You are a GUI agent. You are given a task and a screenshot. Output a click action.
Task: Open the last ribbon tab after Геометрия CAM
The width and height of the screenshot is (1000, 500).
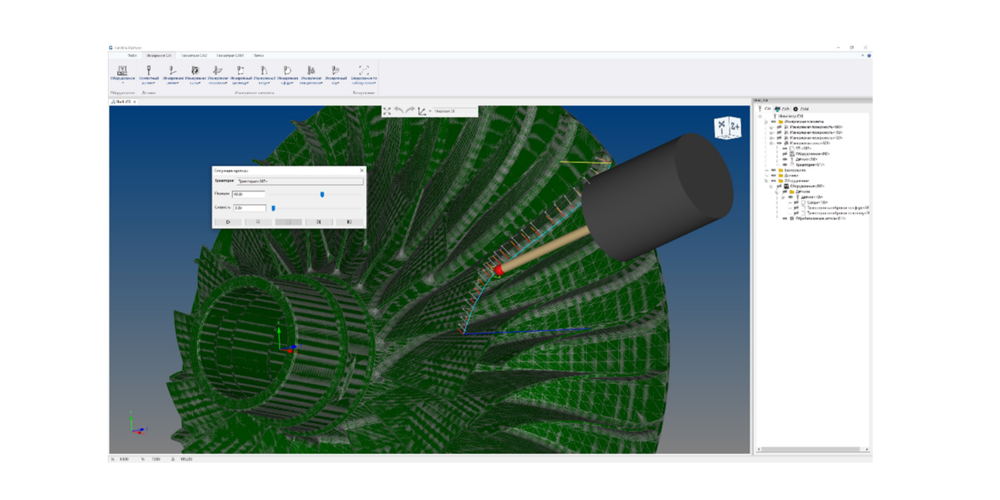pyautogui.click(x=259, y=55)
